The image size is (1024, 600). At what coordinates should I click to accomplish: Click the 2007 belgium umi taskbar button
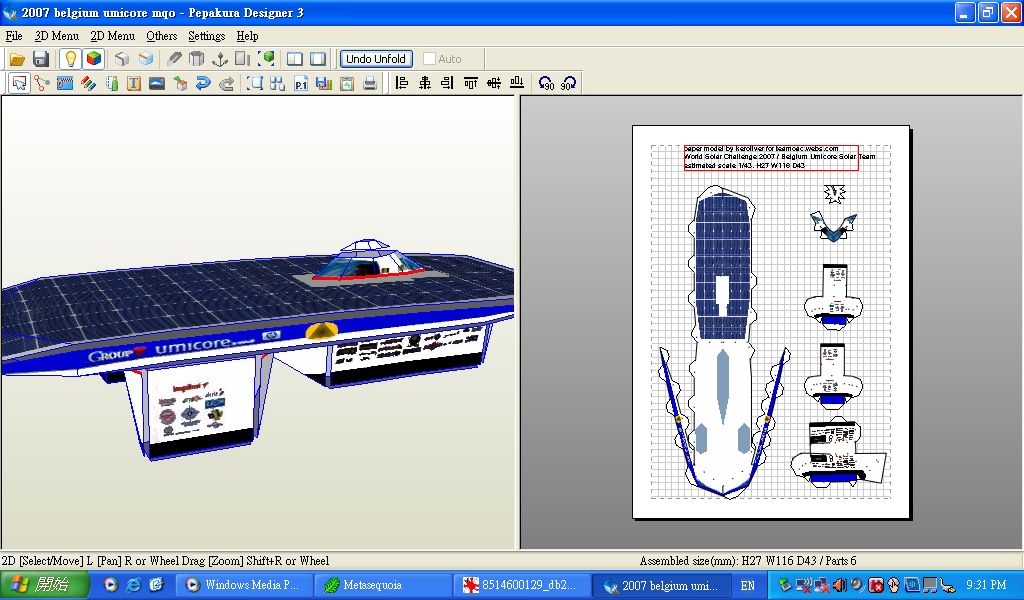[x=661, y=585]
